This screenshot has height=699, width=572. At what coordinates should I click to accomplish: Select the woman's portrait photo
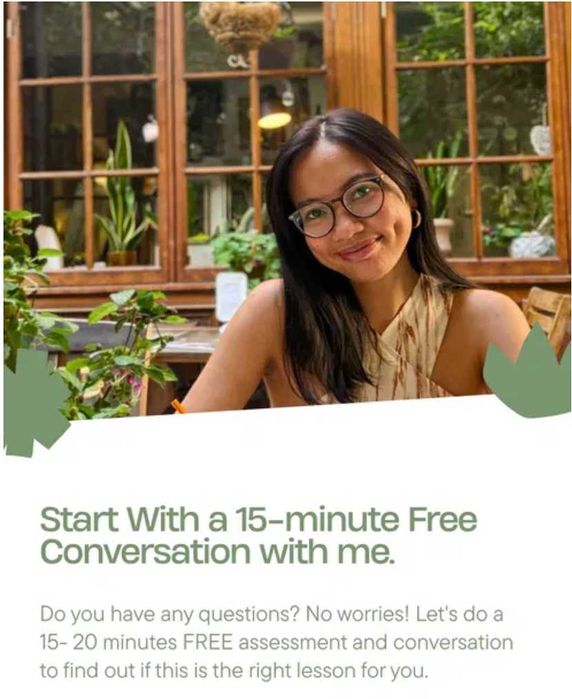[287, 210]
